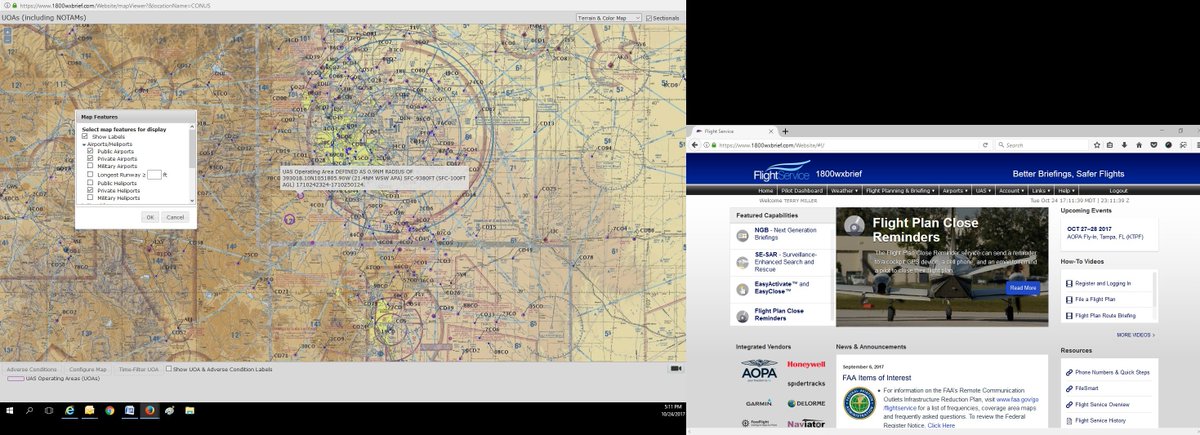Open Pilot Dashboard
This screenshot has width=1200, height=435.
click(x=801, y=190)
